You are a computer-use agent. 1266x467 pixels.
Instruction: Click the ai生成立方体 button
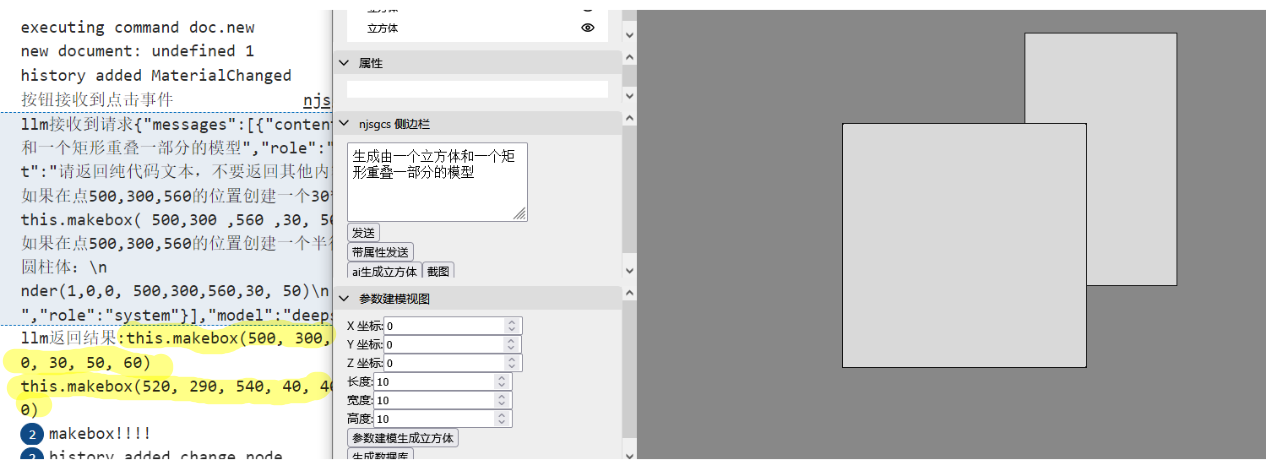click(384, 271)
